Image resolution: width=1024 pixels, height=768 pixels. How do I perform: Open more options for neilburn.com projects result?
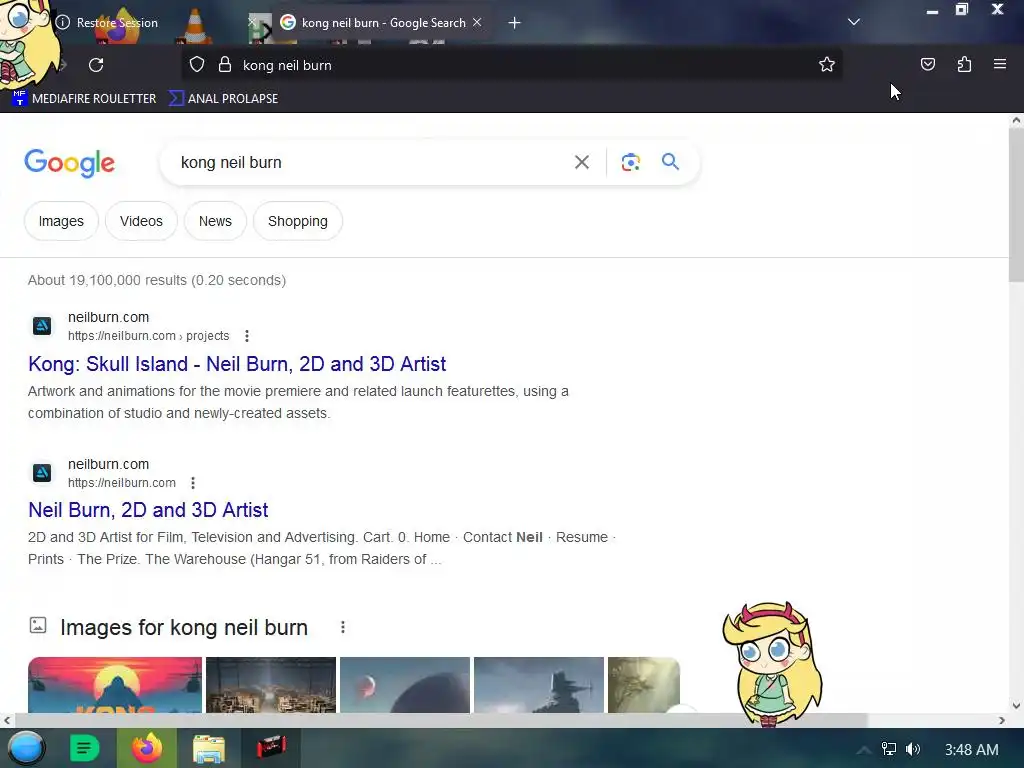click(247, 336)
